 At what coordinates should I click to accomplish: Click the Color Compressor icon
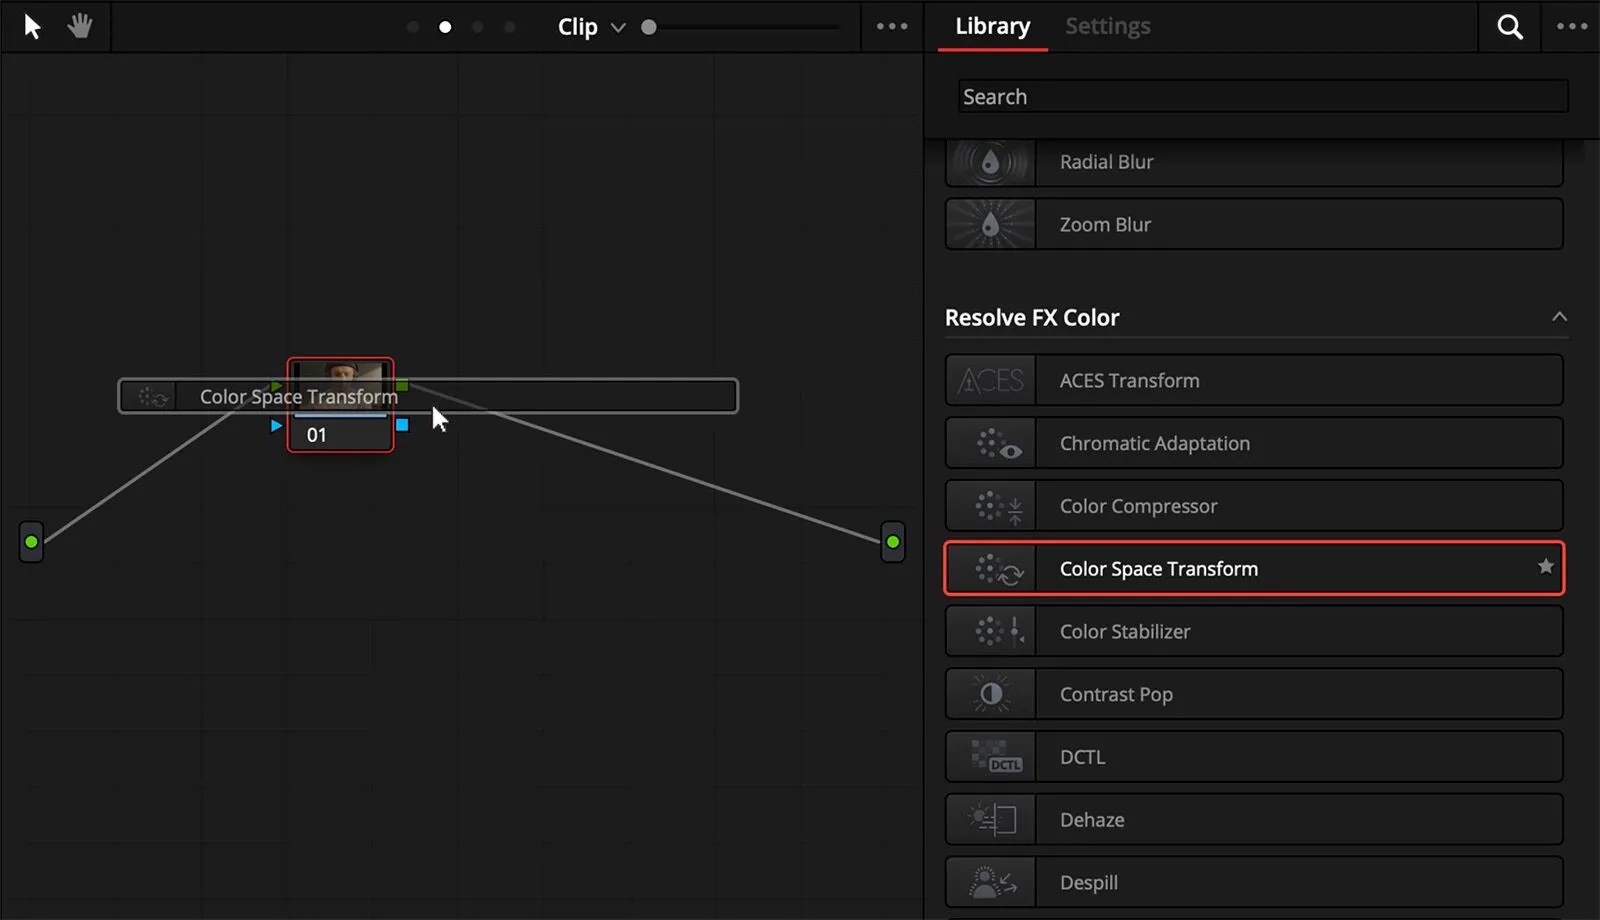click(990, 506)
